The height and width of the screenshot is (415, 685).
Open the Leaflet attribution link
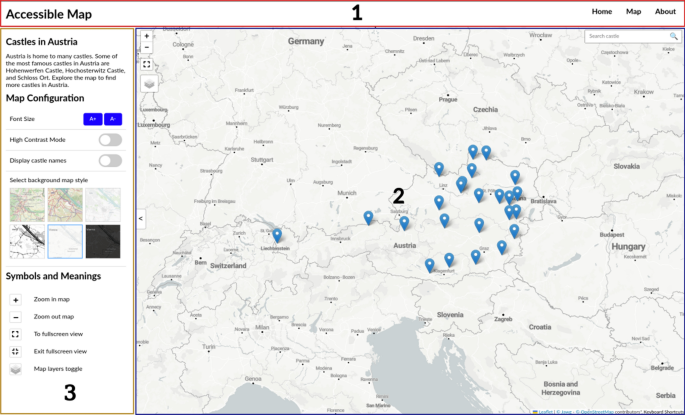coord(545,412)
